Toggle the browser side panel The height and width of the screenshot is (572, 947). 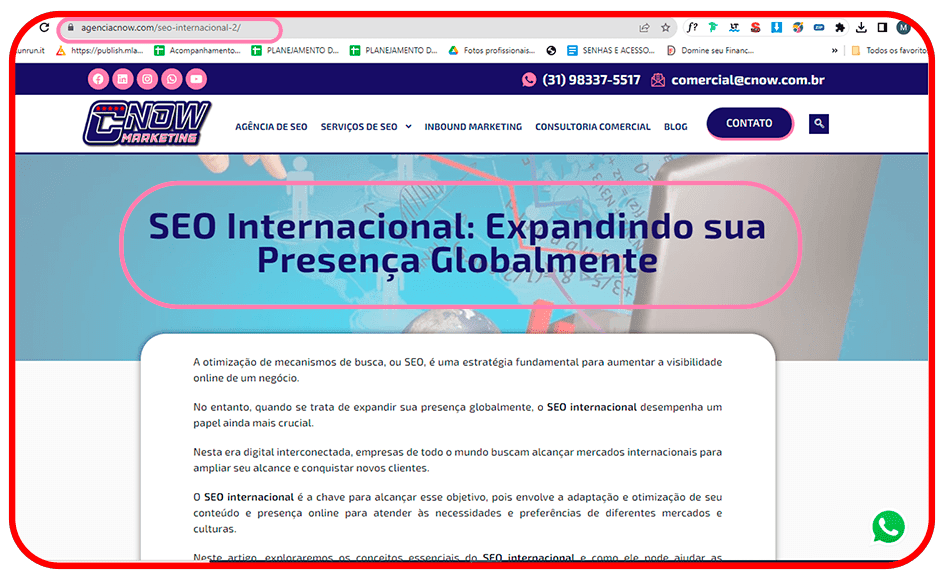pyautogui.click(x=882, y=27)
